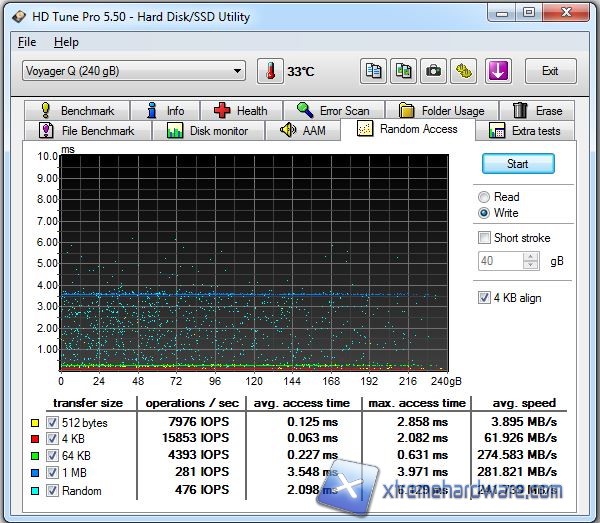600x523 pixels.
Task: Click the purple down-arrow minimize-to-tray icon
Action: coord(498,71)
